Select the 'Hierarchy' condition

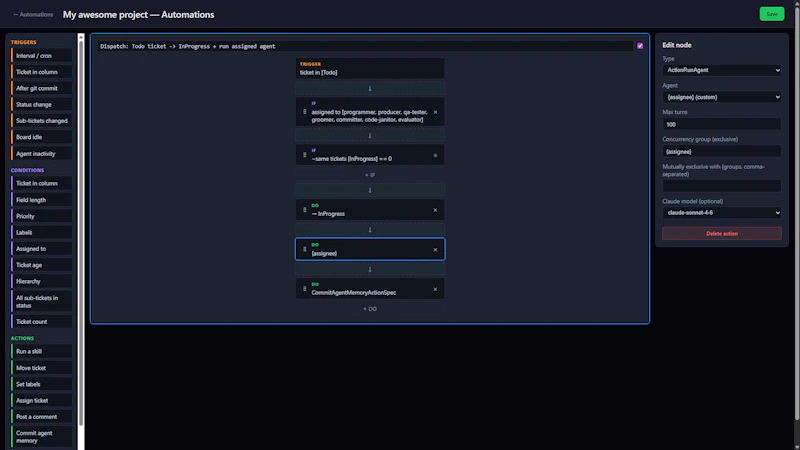pos(41,282)
